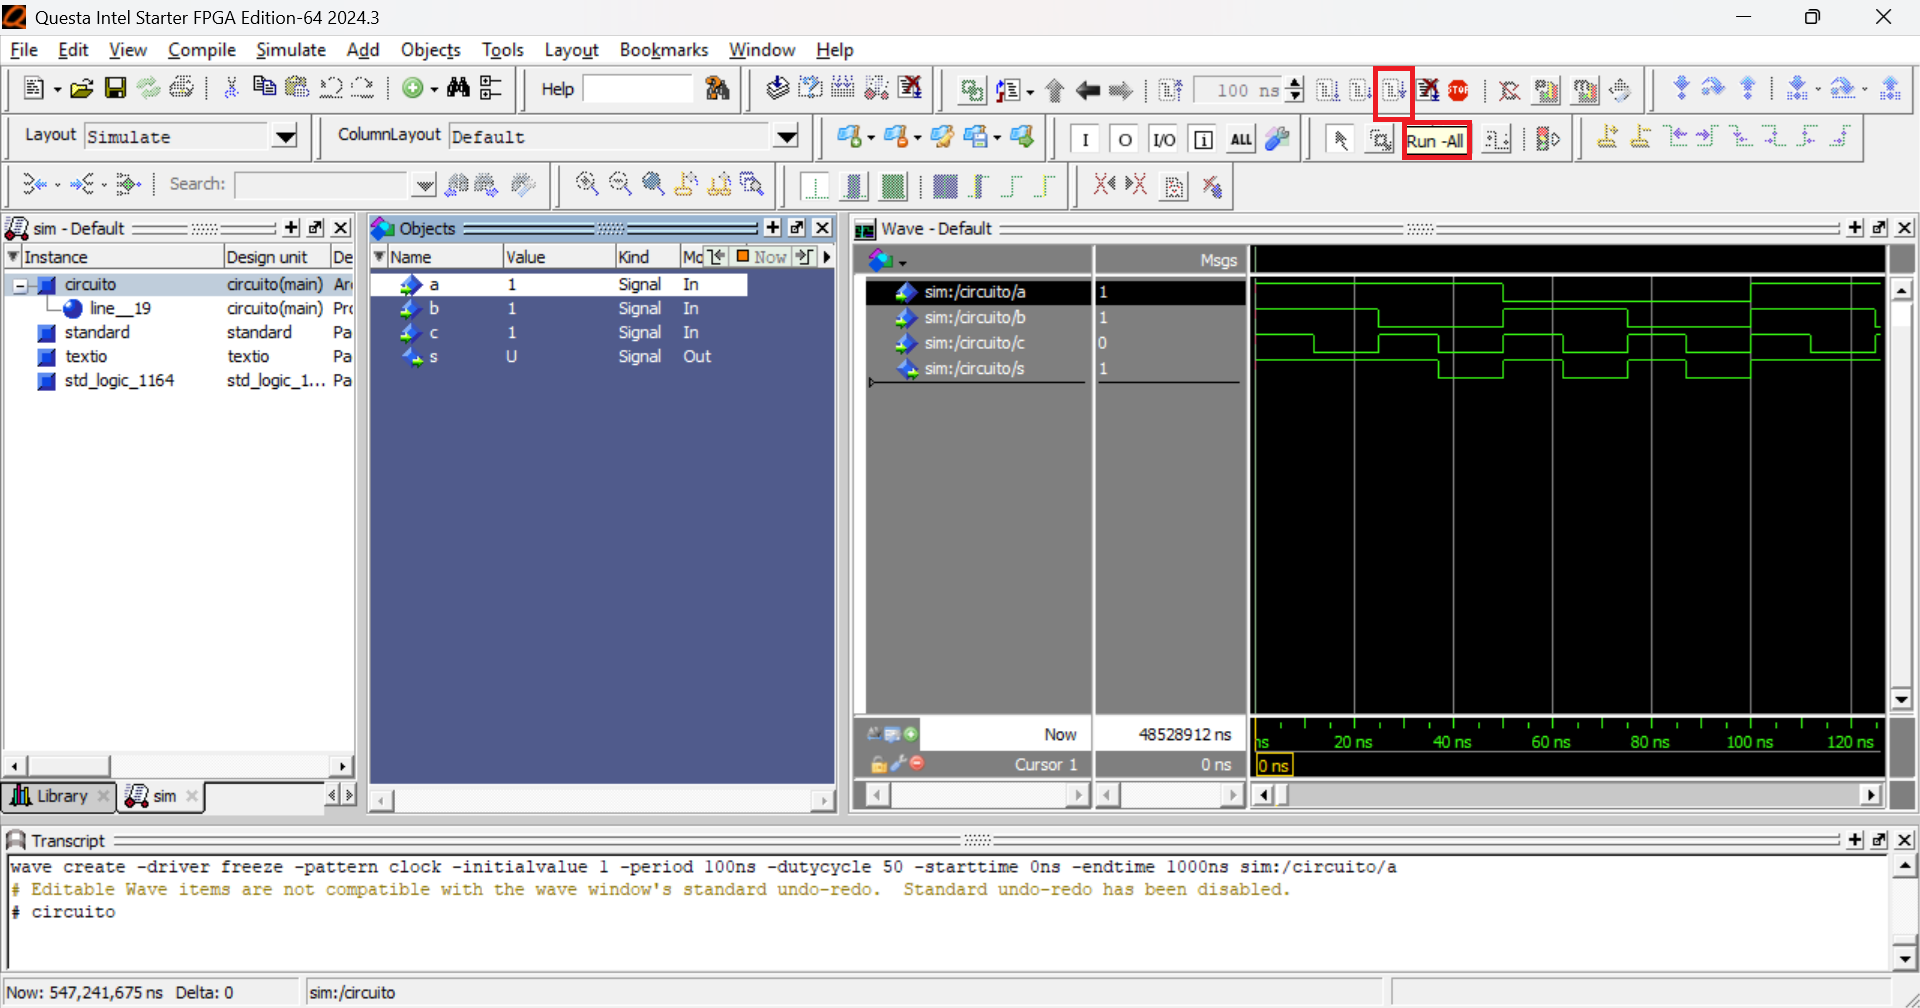Toggle the ALL signals filter button
1920x1008 pixels.
click(1240, 140)
